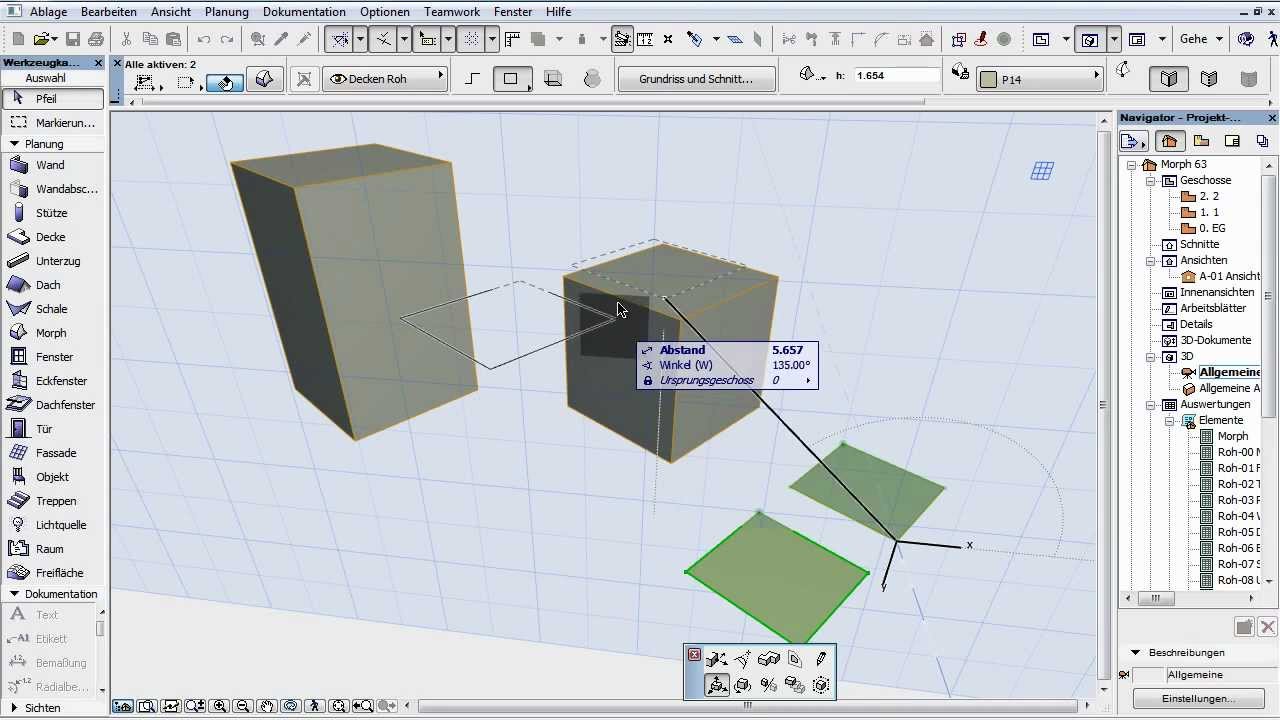Image resolution: width=1280 pixels, height=720 pixels.
Task: Click the Grundriss und Schnitt button
Action: [696, 79]
